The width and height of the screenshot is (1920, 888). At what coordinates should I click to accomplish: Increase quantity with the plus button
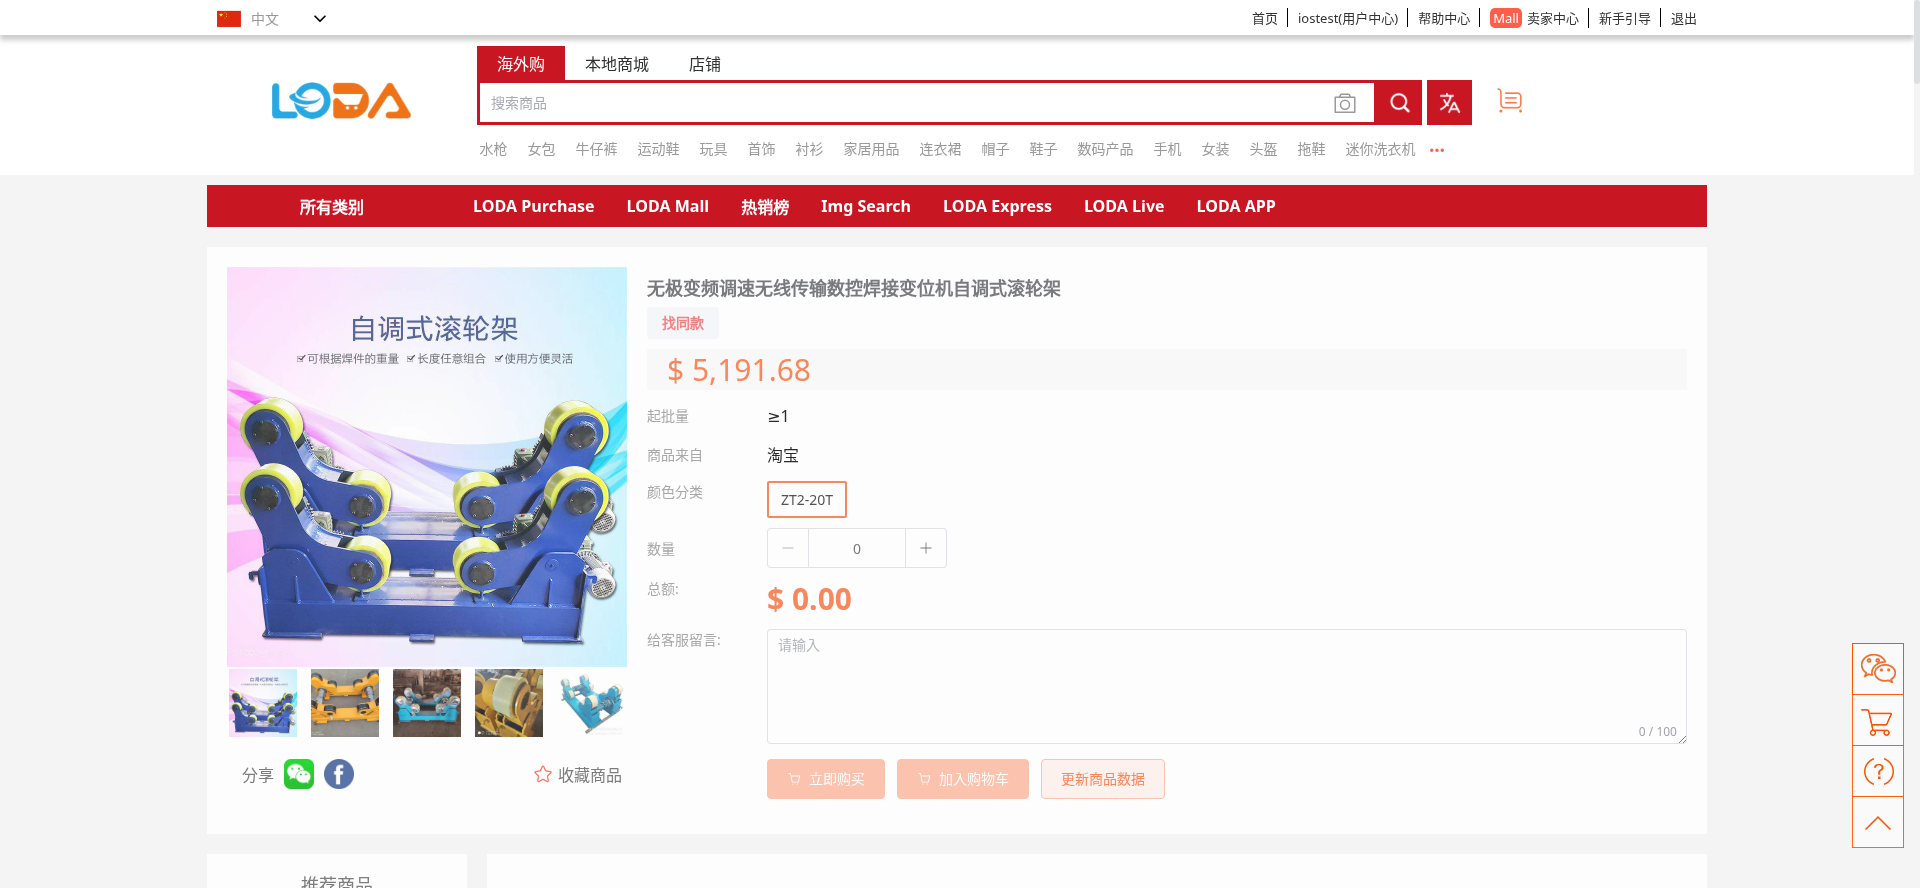tap(926, 548)
